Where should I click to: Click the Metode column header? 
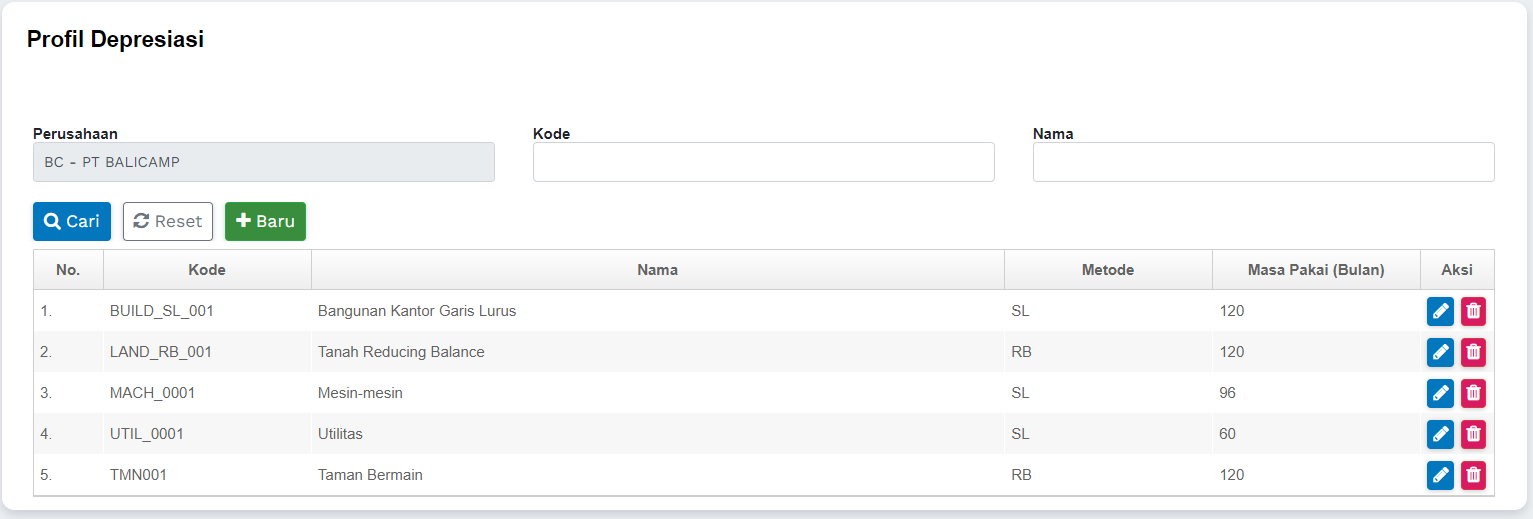tap(1108, 270)
